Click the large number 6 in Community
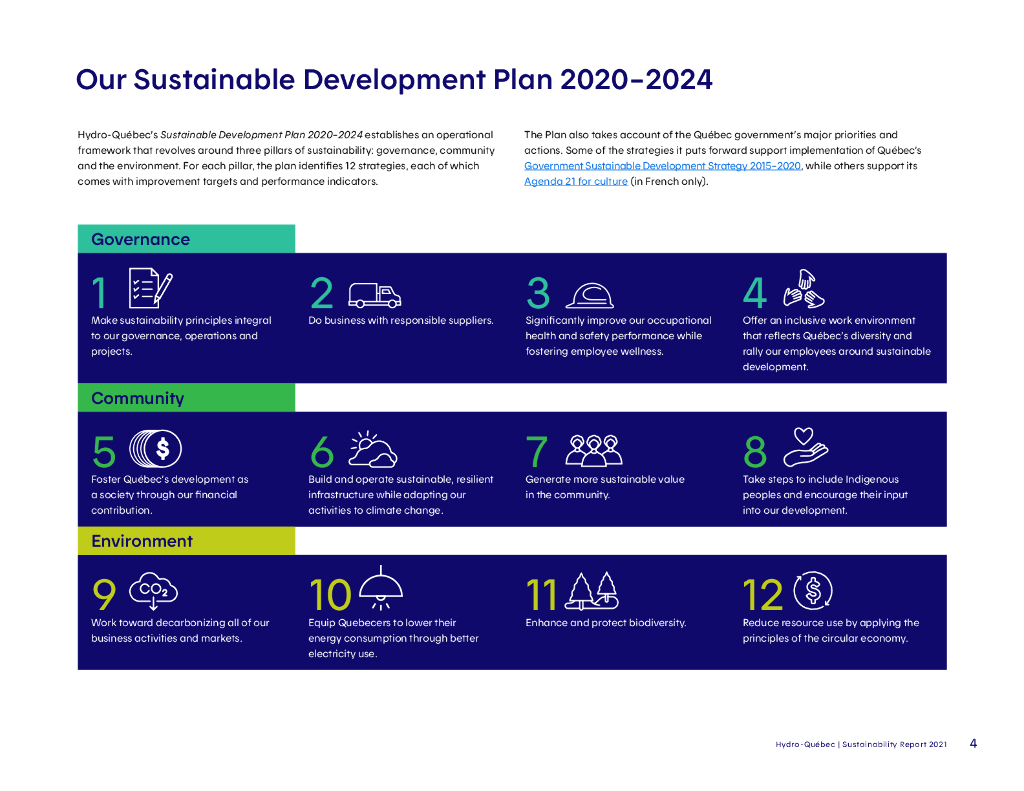The height and width of the screenshot is (791, 1024). [322, 452]
